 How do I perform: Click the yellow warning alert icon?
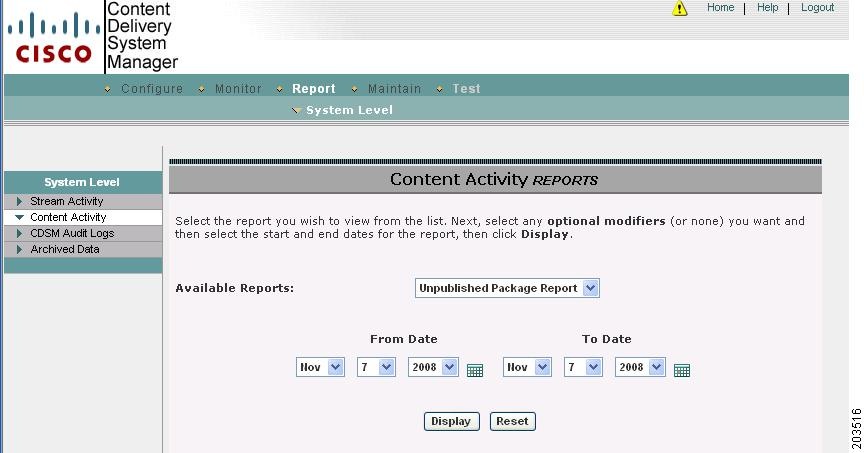[680, 8]
